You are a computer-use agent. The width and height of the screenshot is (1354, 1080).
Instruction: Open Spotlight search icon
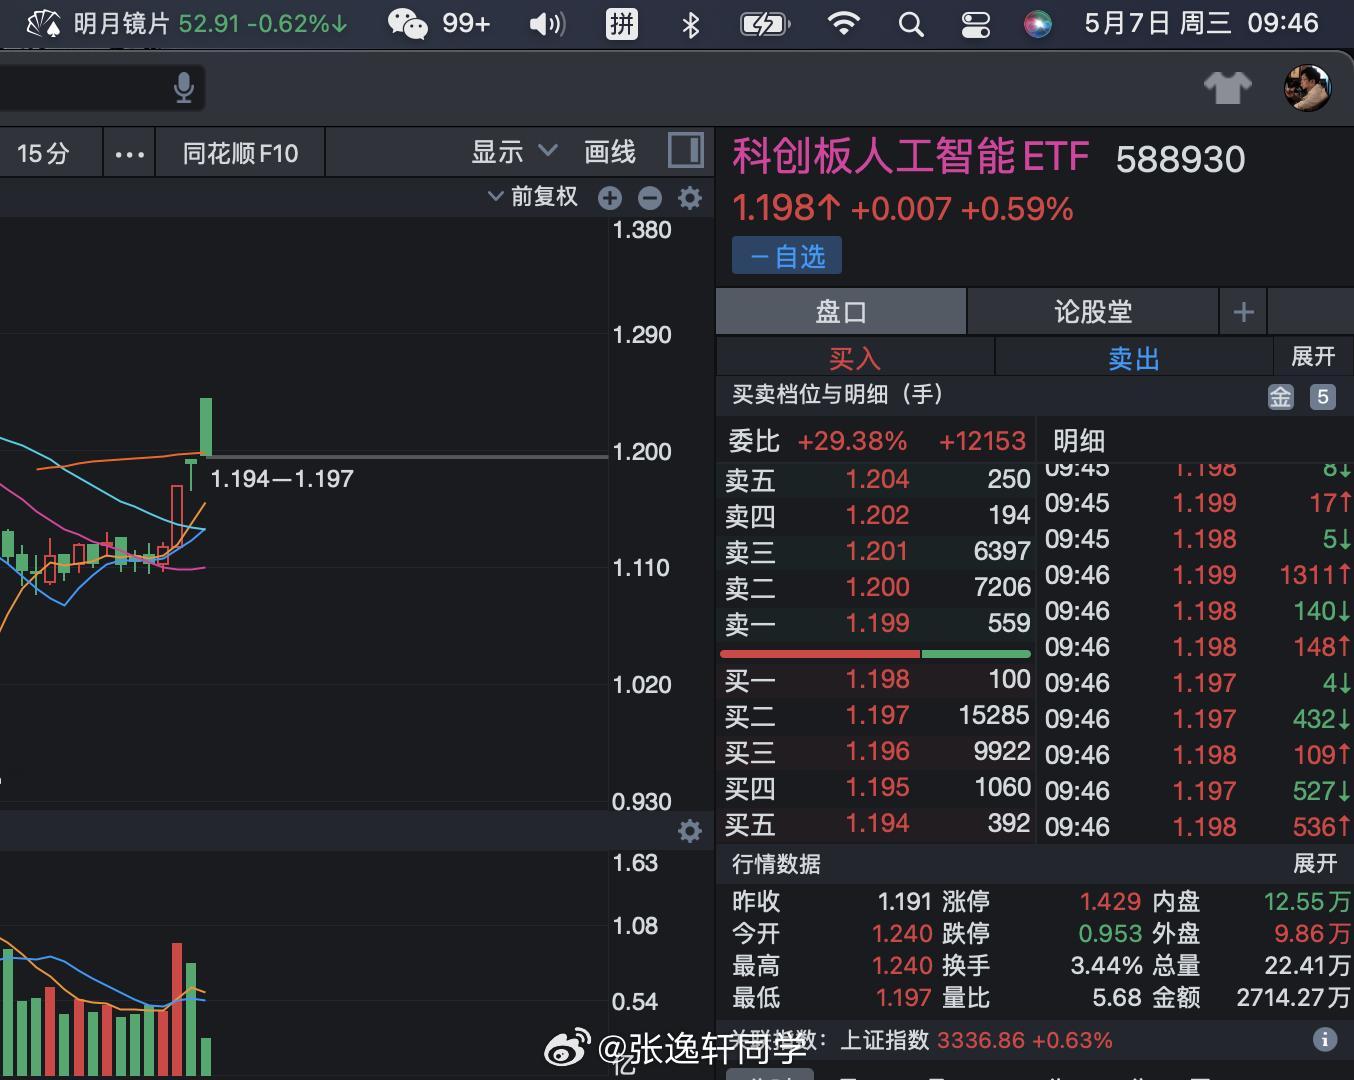911,23
